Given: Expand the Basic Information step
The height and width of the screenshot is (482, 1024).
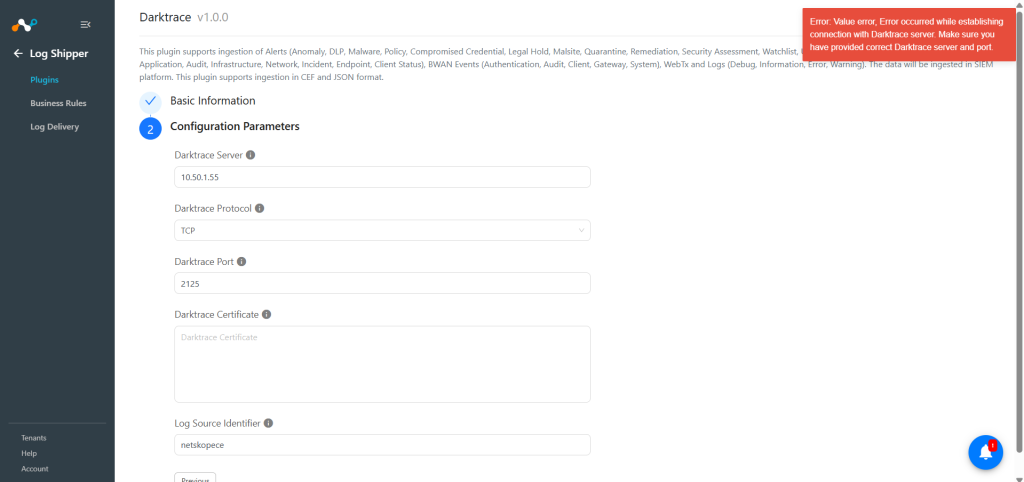Looking at the screenshot, I should 213,101.
